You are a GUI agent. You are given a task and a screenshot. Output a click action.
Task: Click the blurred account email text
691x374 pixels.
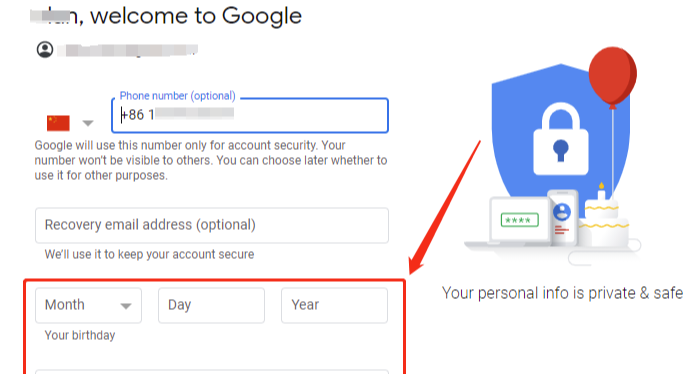(128, 50)
